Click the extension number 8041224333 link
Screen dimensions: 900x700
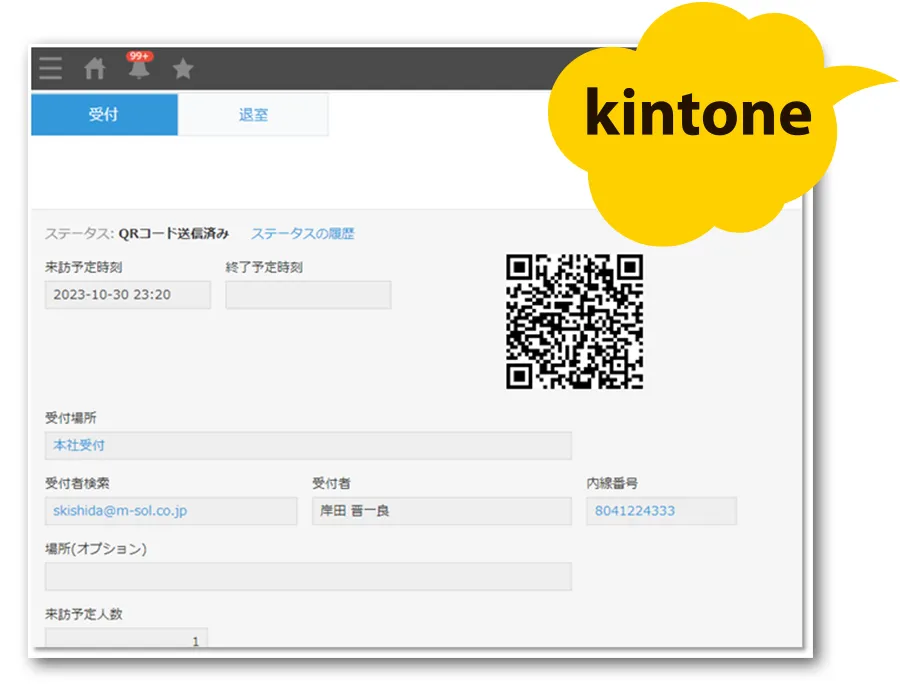coord(634,511)
